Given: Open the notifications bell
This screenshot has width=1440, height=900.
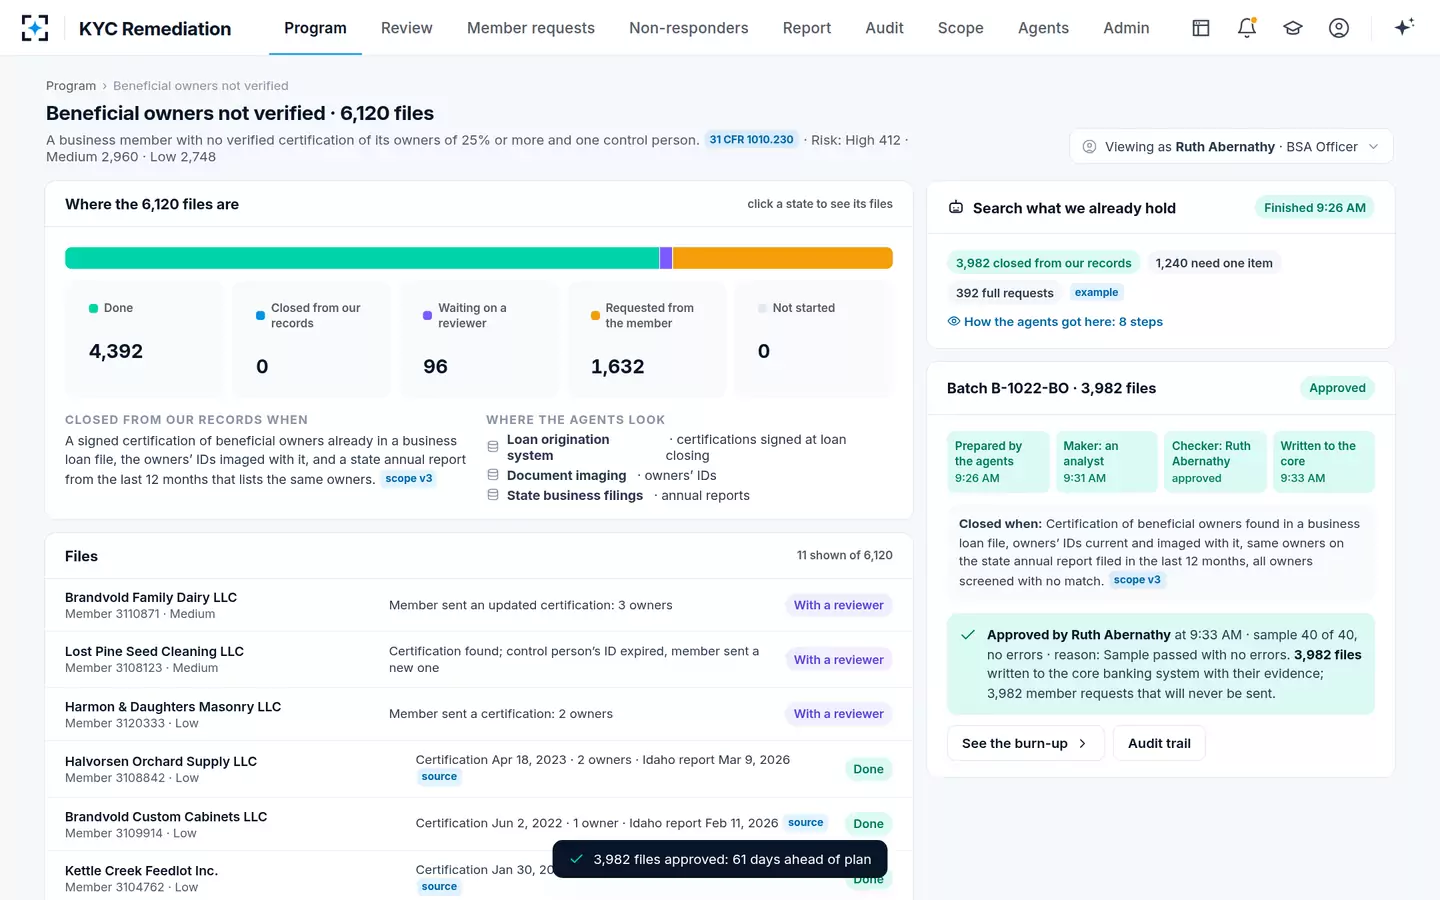Looking at the screenshot, I should click(1247, 28).
